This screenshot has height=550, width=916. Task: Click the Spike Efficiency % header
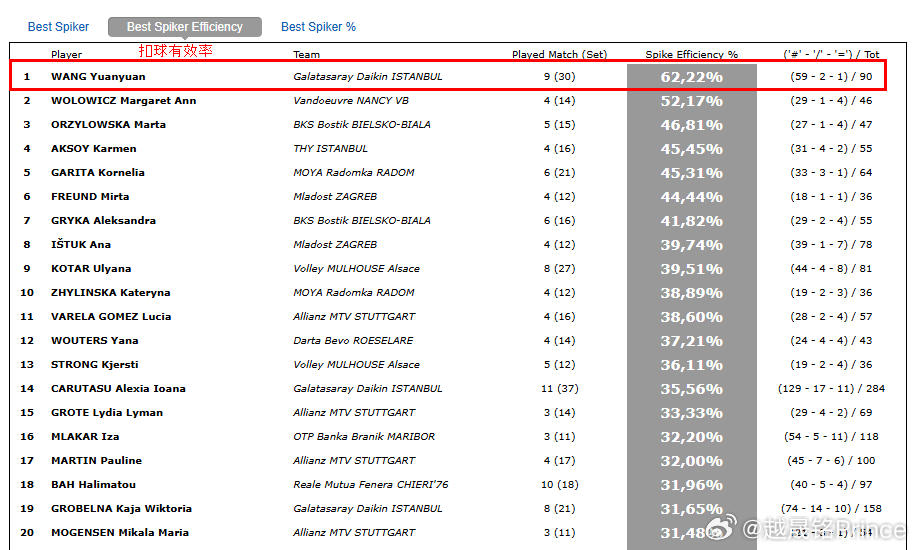(x=692, y=54)
